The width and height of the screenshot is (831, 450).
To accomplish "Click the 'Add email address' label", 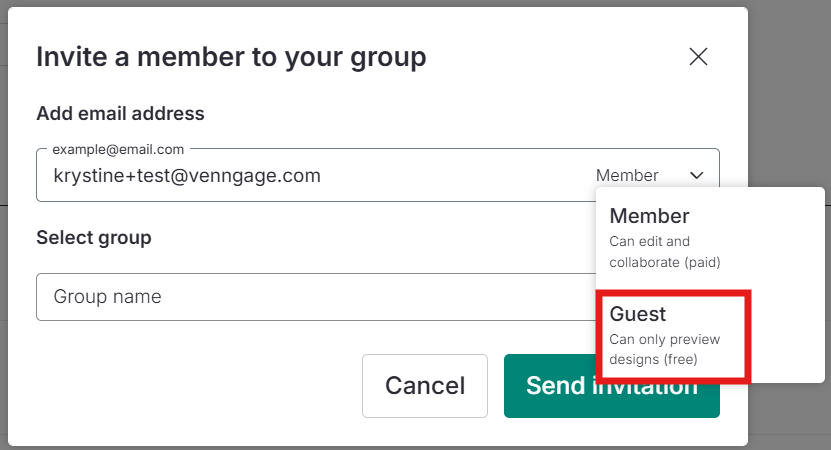I will (120, 113).
